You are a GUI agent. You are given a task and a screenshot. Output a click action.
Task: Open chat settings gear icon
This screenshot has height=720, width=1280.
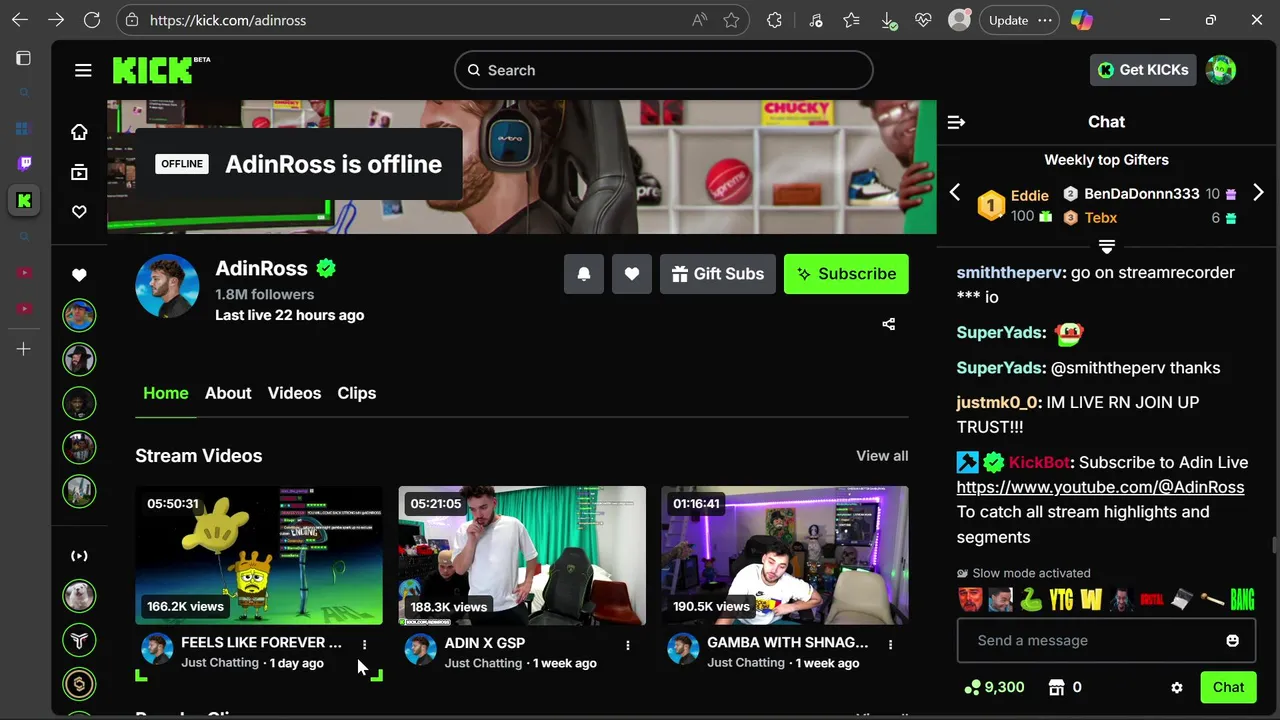pyautogui.click(x=1177, y=688)
